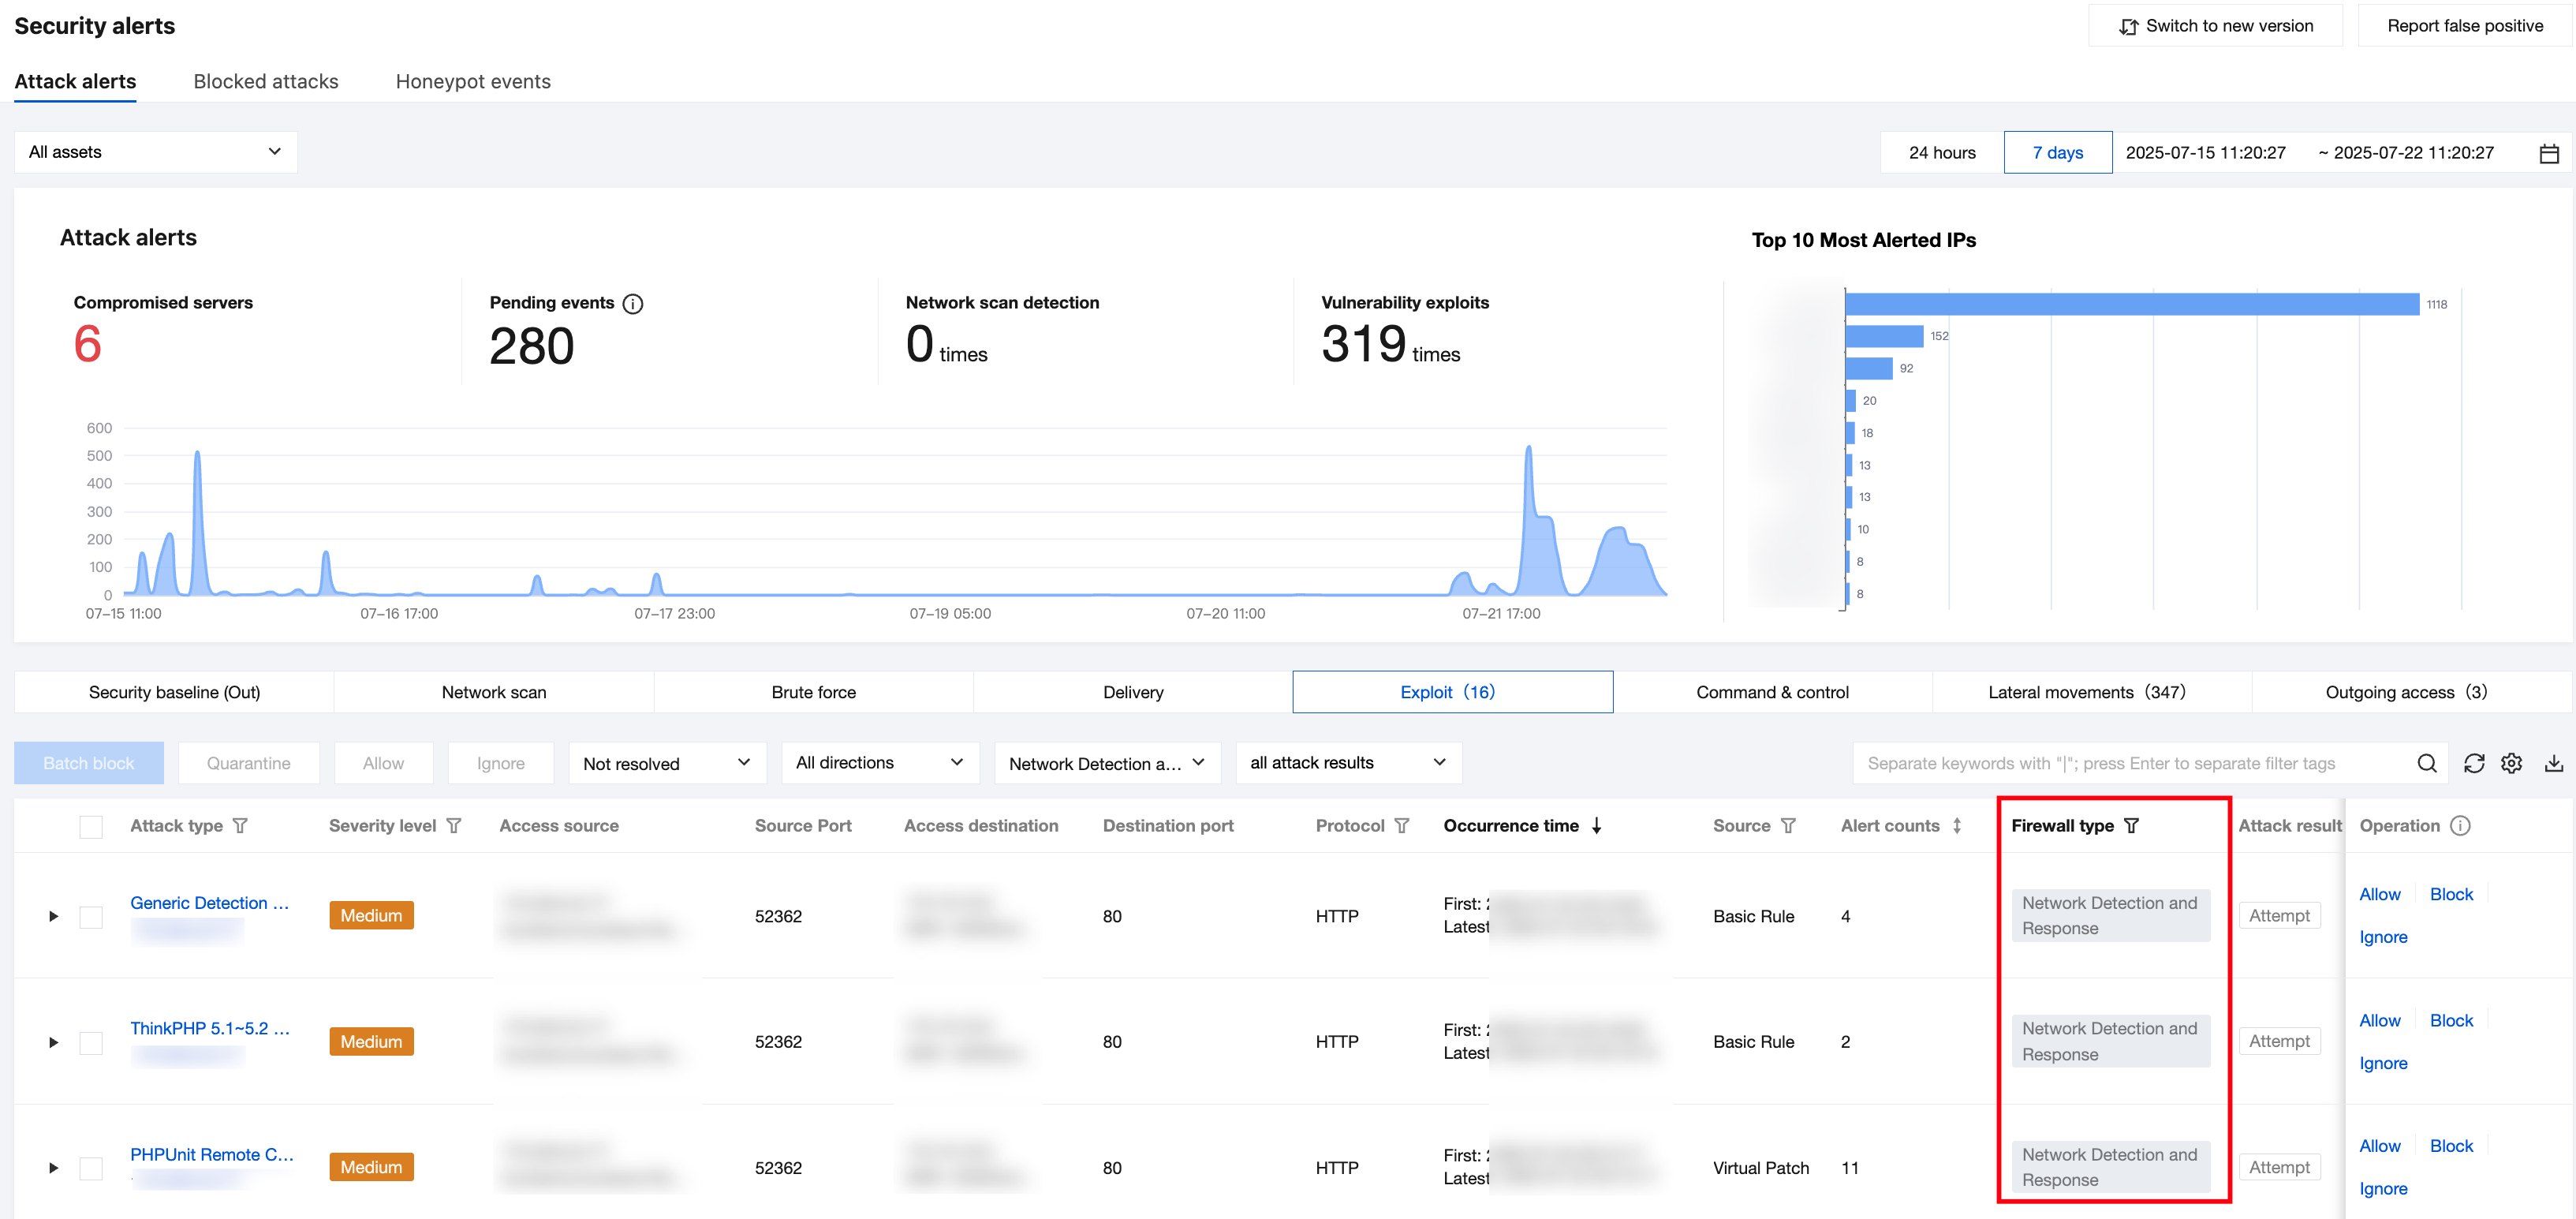
Task: Open Attack type column filter icon
Action: (240, 825)
